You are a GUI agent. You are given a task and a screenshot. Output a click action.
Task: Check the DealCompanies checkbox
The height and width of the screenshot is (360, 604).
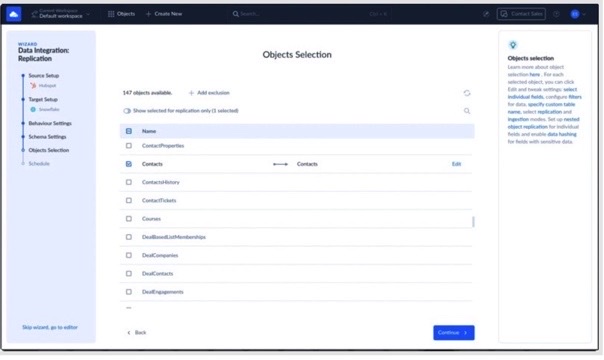coord(129,255)
